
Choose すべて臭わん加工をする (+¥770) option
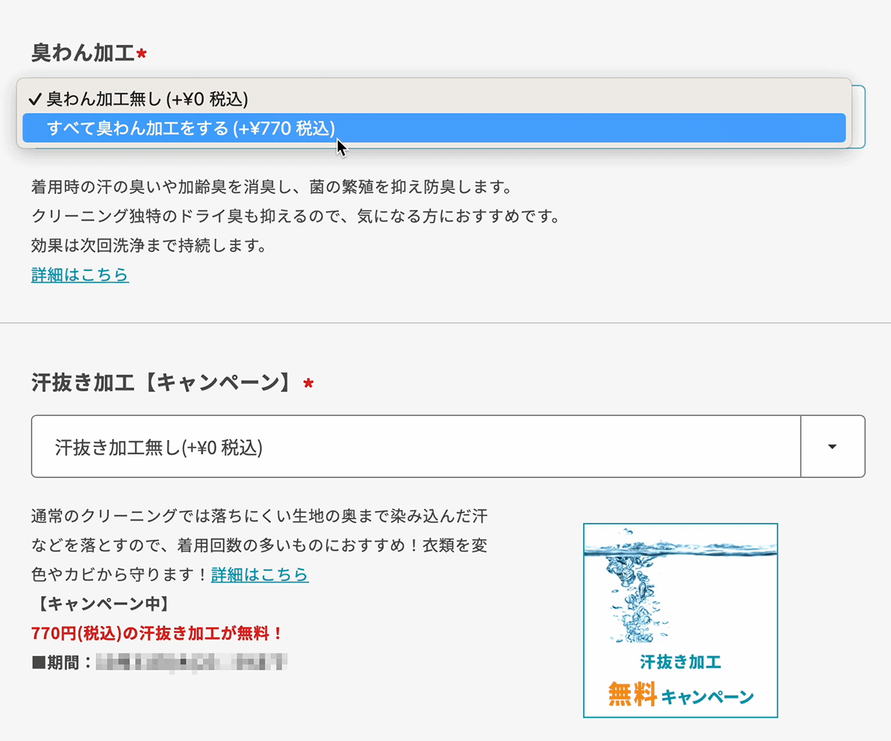191,128
